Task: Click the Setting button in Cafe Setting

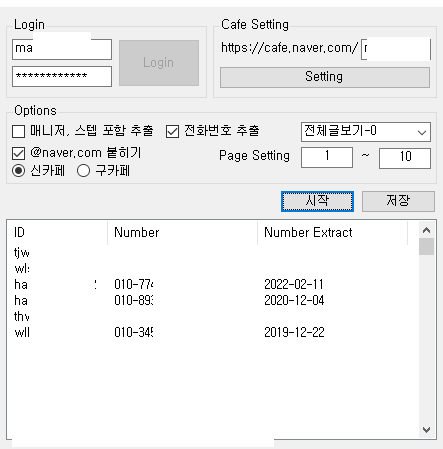Action: tap(325, 77)
